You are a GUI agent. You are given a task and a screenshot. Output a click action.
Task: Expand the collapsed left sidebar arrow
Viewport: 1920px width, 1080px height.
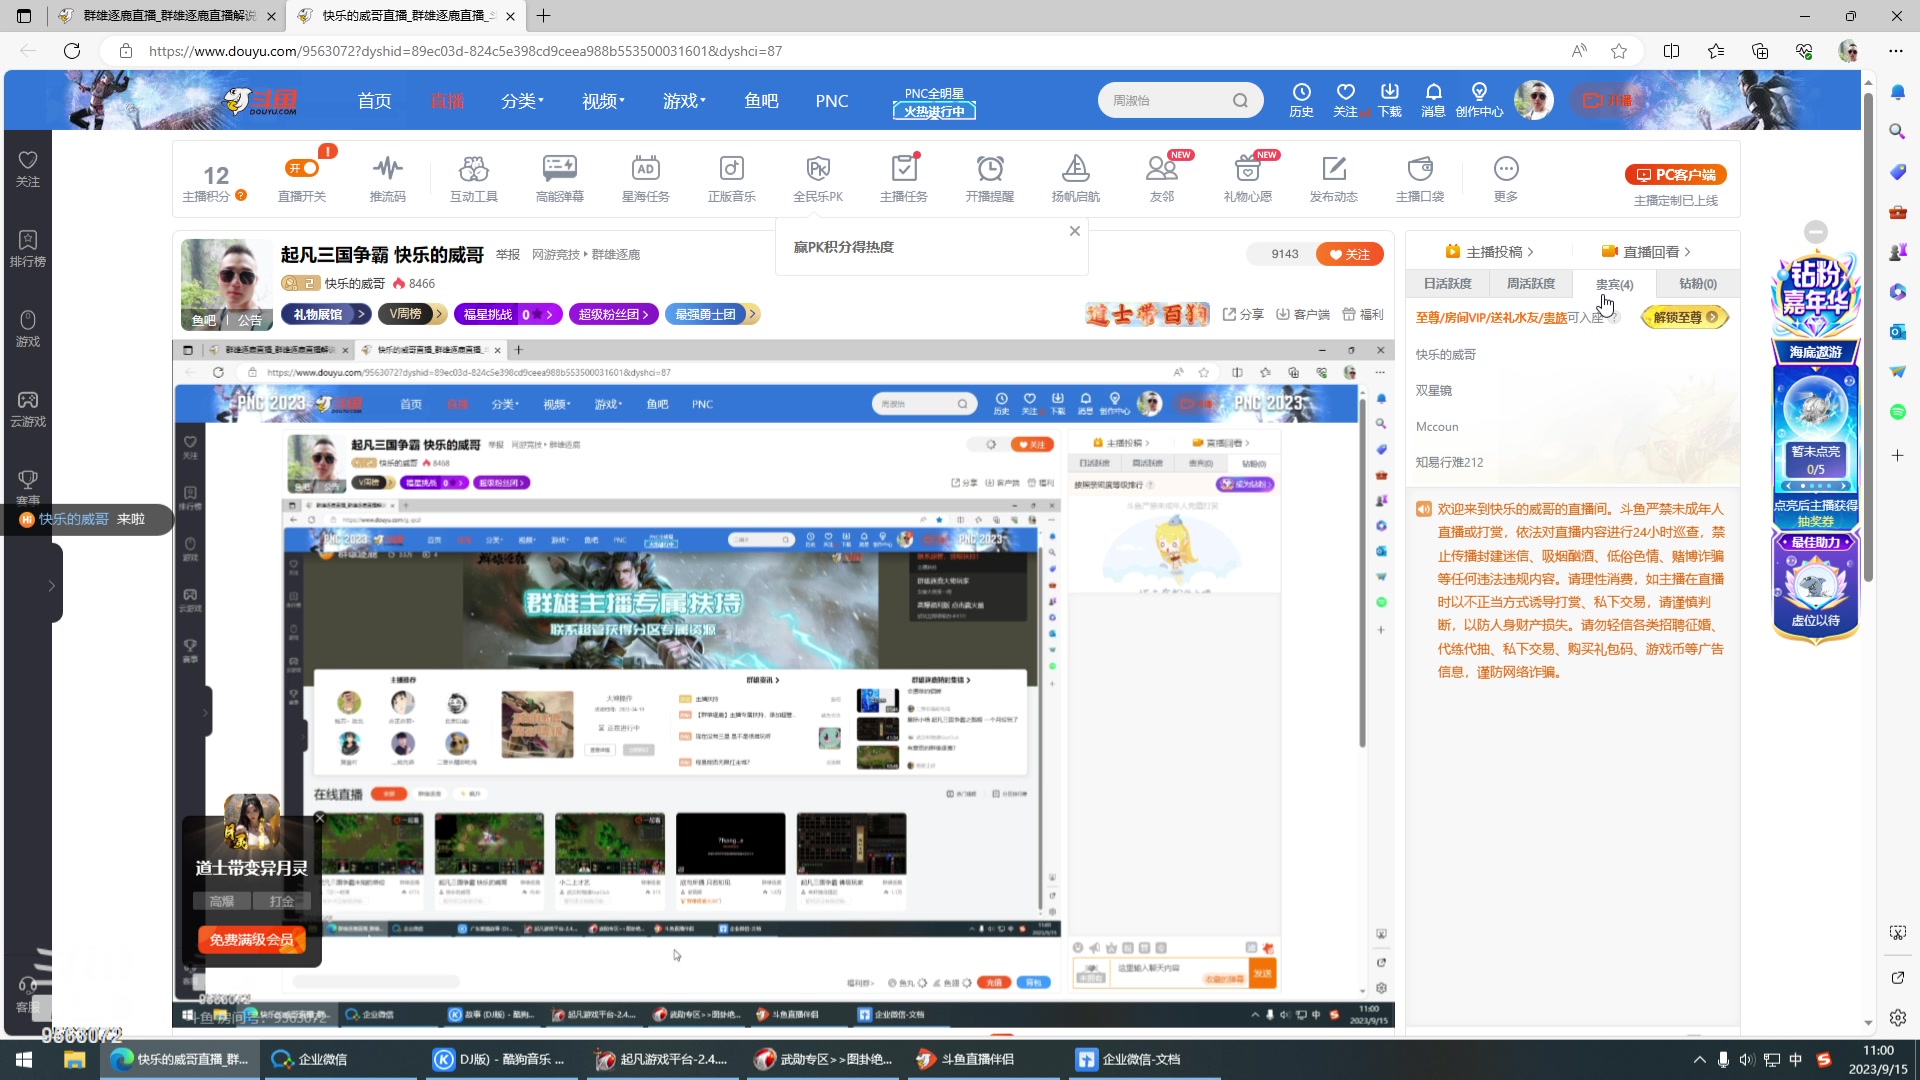coord(52,586)
